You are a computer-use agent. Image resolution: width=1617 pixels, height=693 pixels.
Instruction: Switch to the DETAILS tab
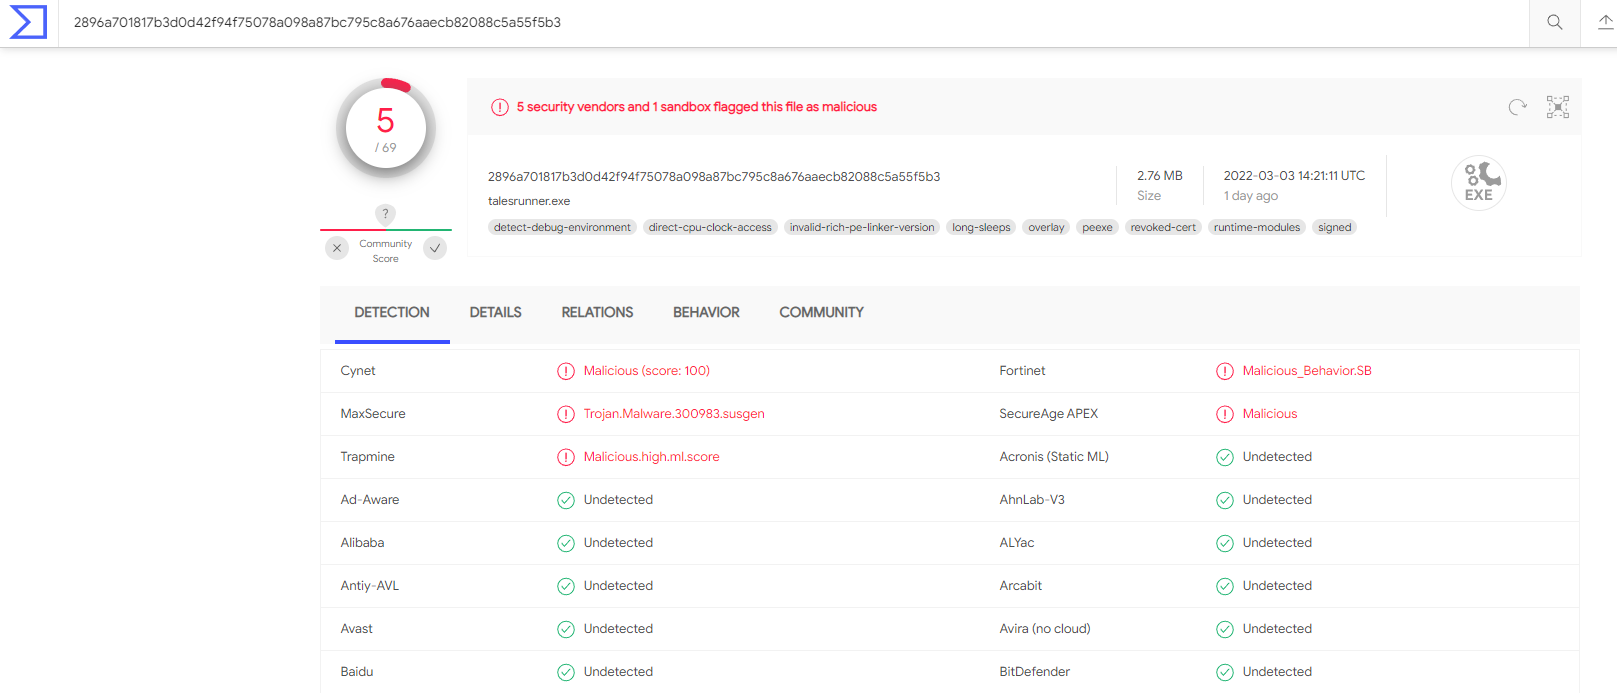point(495,313)
